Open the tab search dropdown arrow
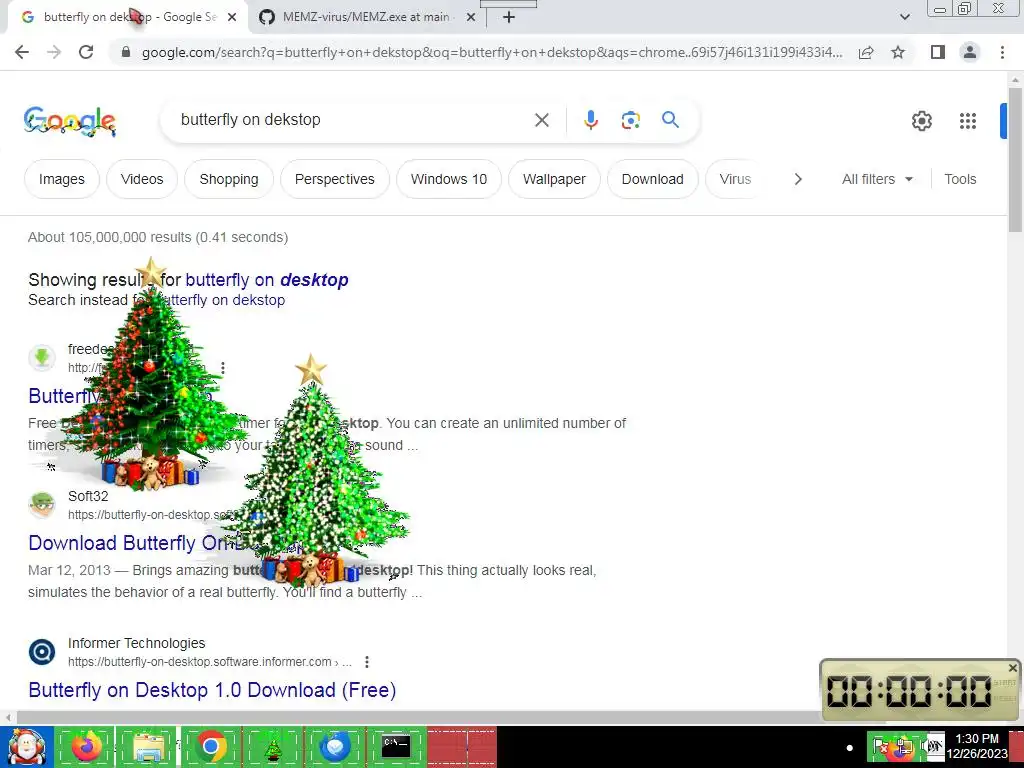The width and height of the screenshot is (1024, 768). [x=904, y=17]
